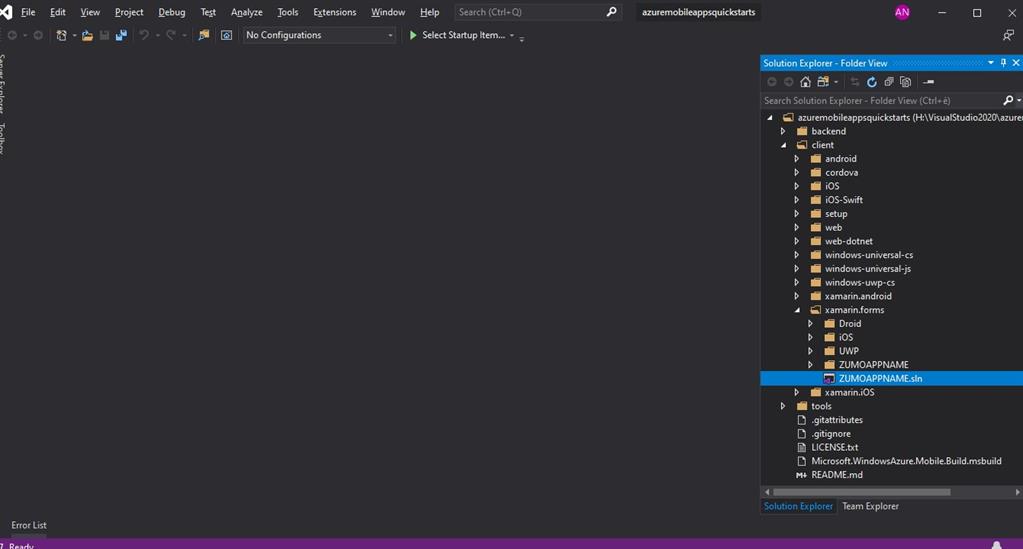
Task: Click the Undo arrow icon
Action: (144, 35)
